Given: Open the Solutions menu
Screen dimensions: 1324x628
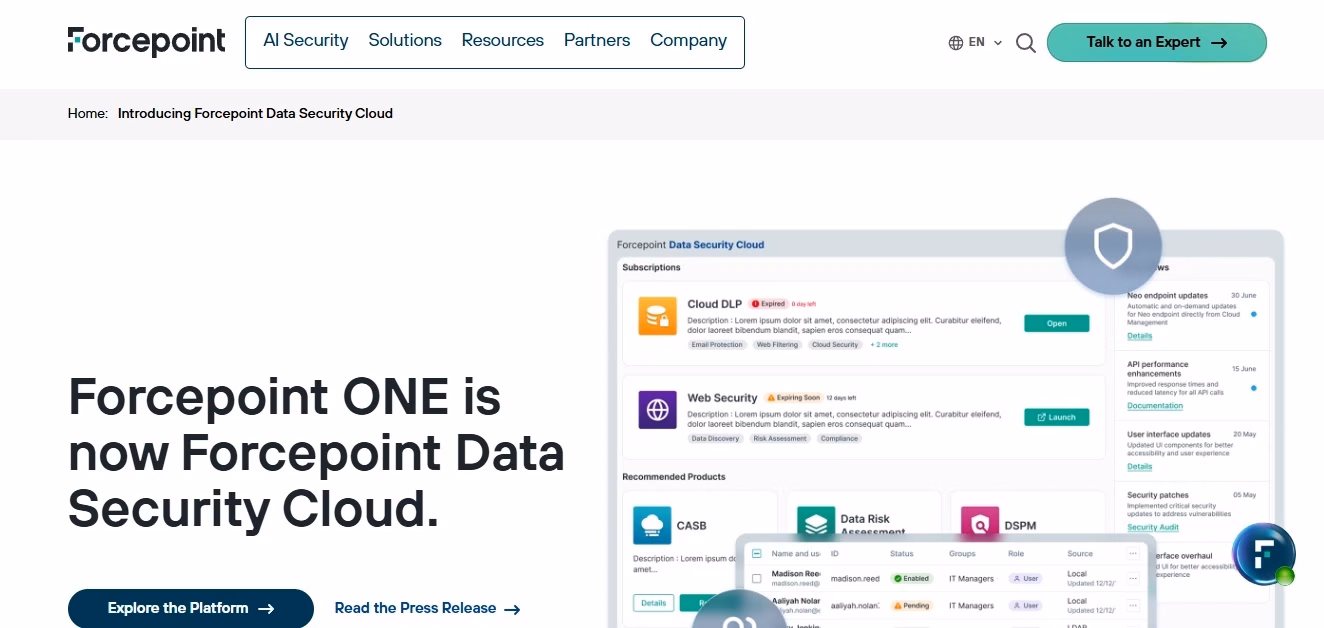Looking at the screenshot, I should coord(405,40).
